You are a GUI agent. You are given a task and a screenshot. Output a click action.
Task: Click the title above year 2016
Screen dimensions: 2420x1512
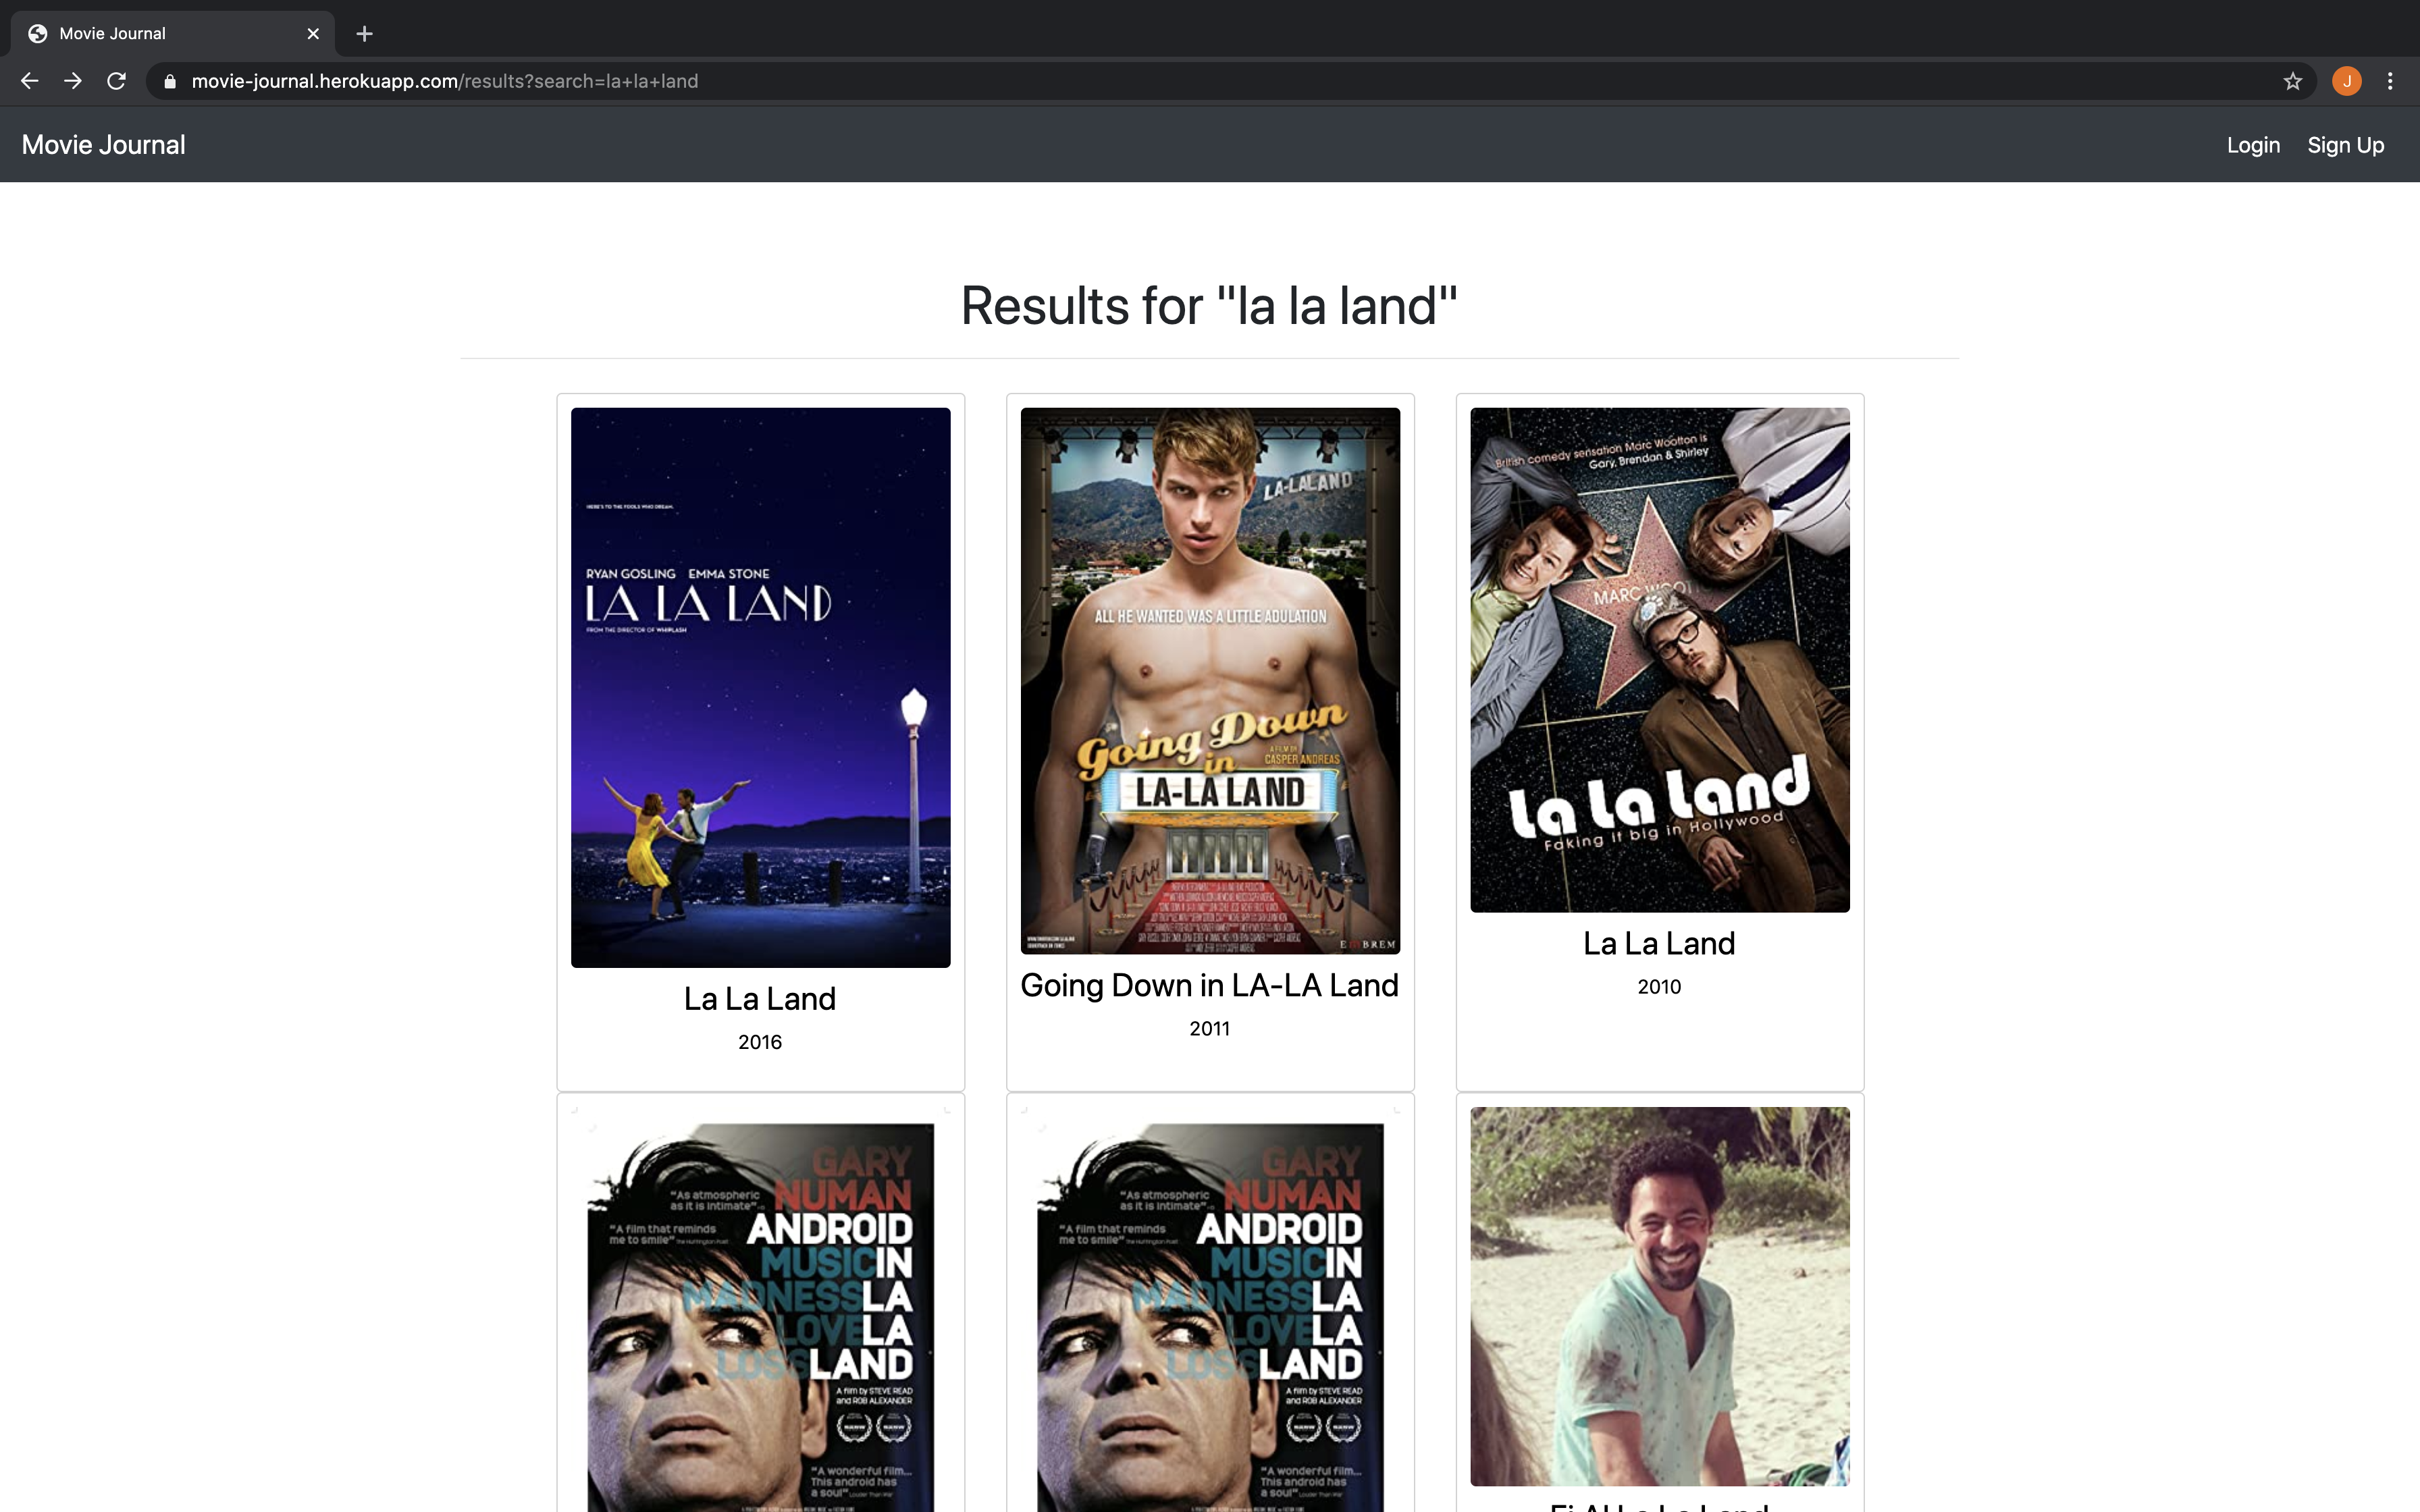coord(760,998)
